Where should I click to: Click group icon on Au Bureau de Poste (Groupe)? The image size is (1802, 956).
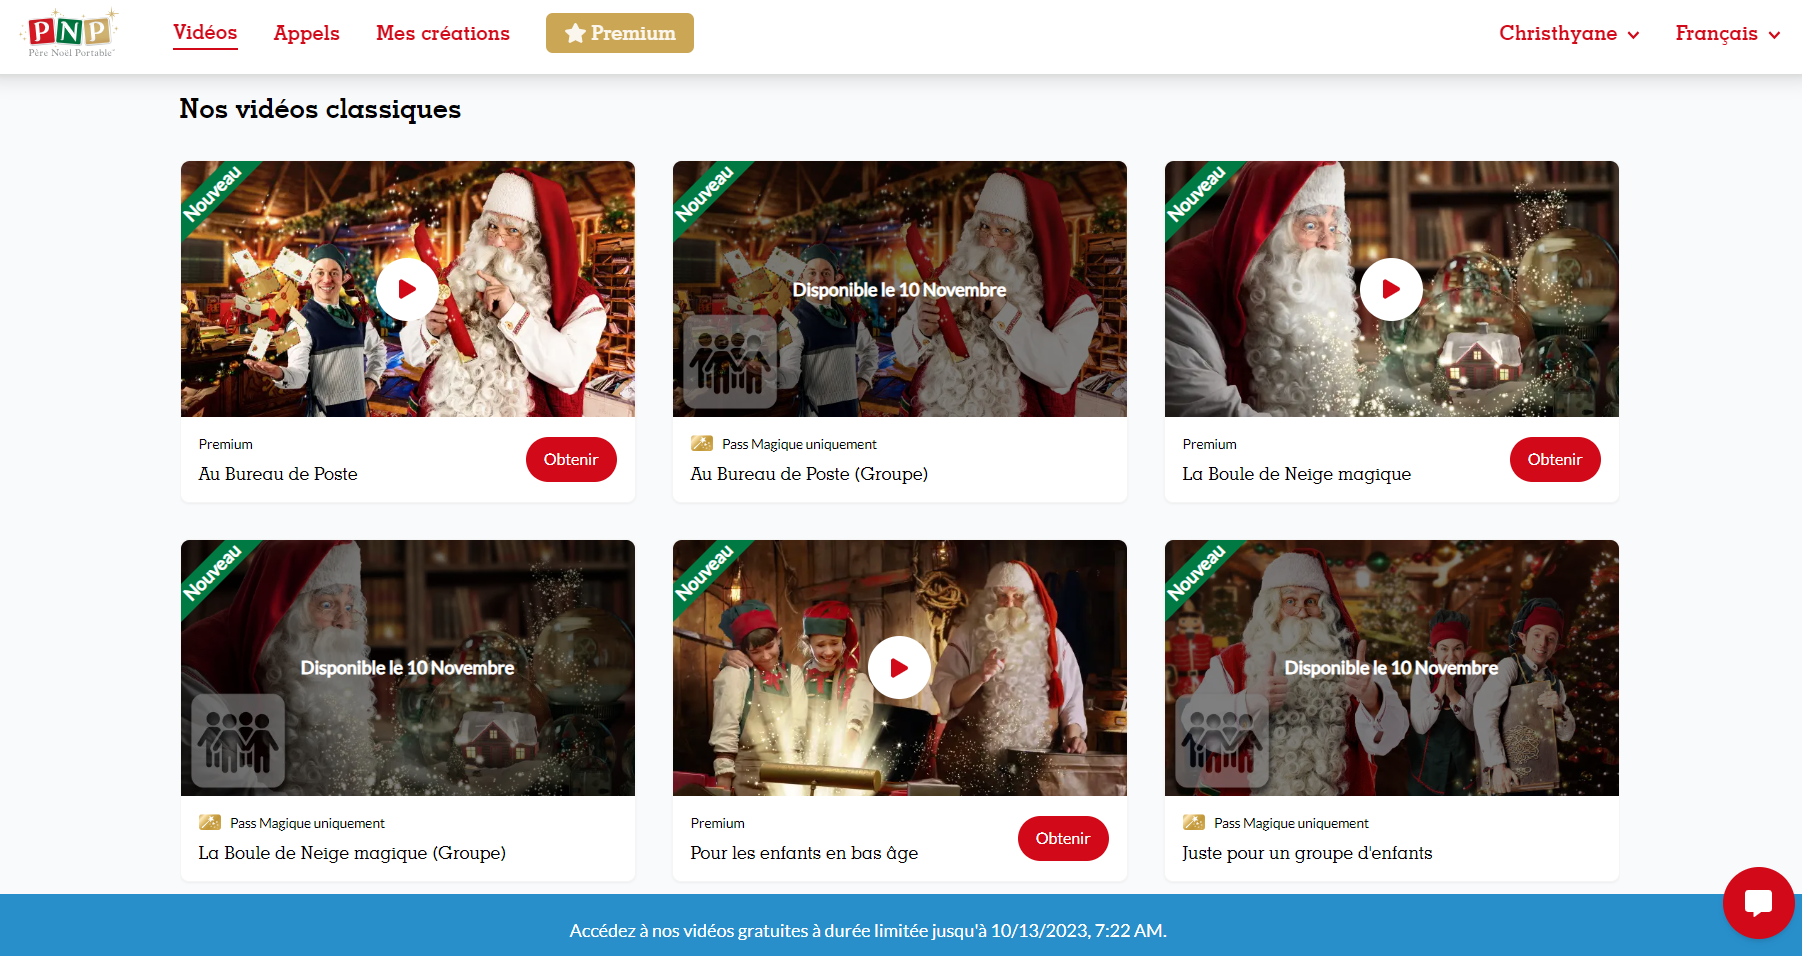point(730,361)
